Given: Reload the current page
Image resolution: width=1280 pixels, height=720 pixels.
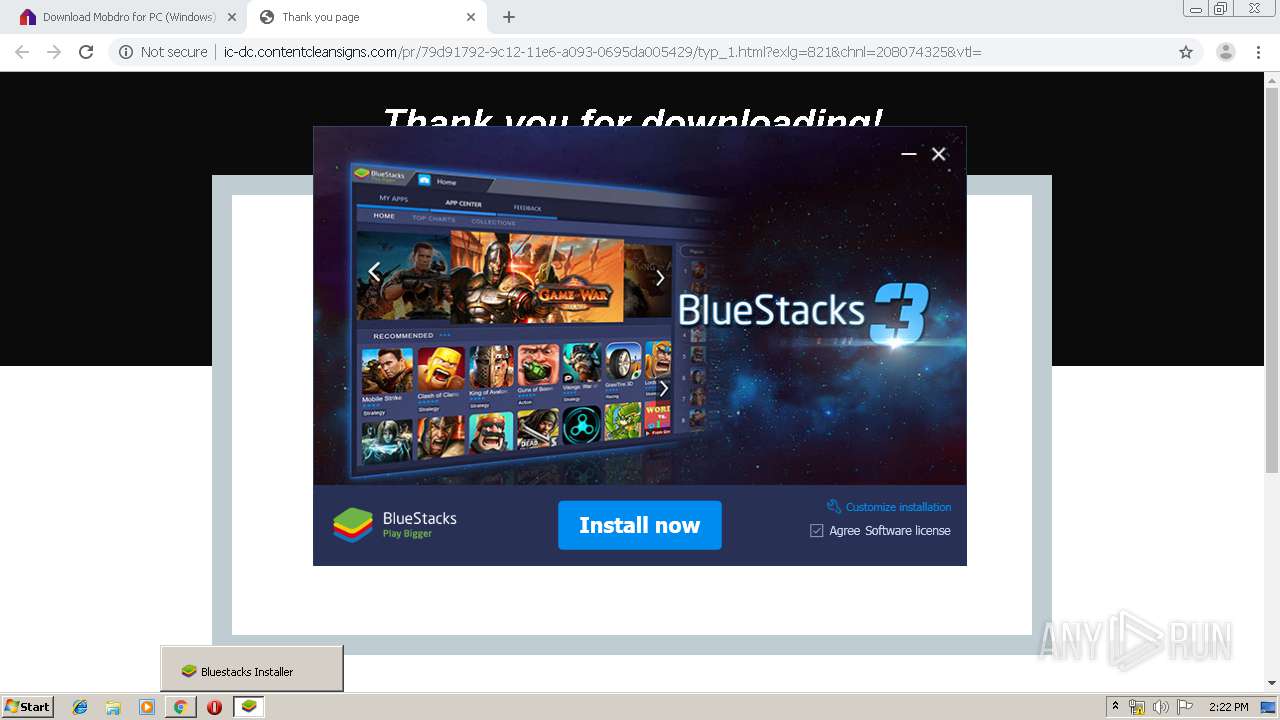Looking at the screenshot, I should tap(86, 52).
